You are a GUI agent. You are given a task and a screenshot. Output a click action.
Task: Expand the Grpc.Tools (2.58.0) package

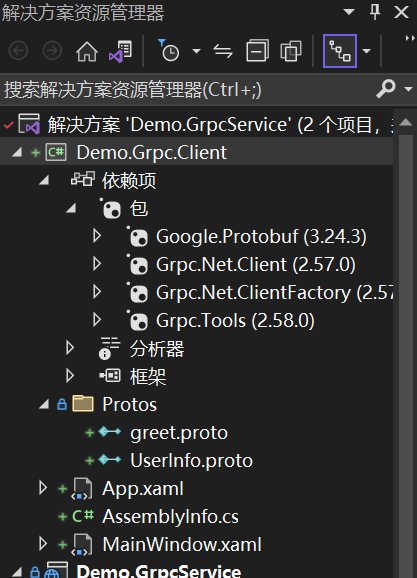[x=97, y=320]
